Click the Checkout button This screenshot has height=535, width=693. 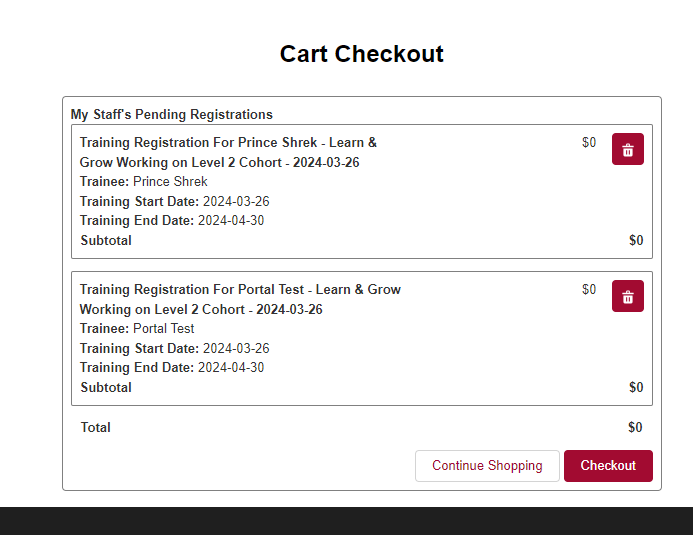(608, 466)
